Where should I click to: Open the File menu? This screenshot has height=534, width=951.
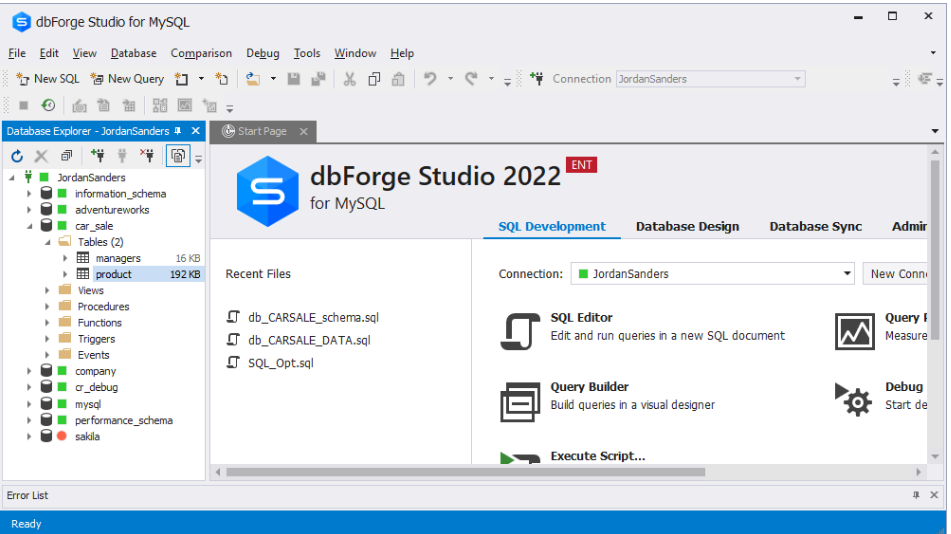click(x=17, y=53)
